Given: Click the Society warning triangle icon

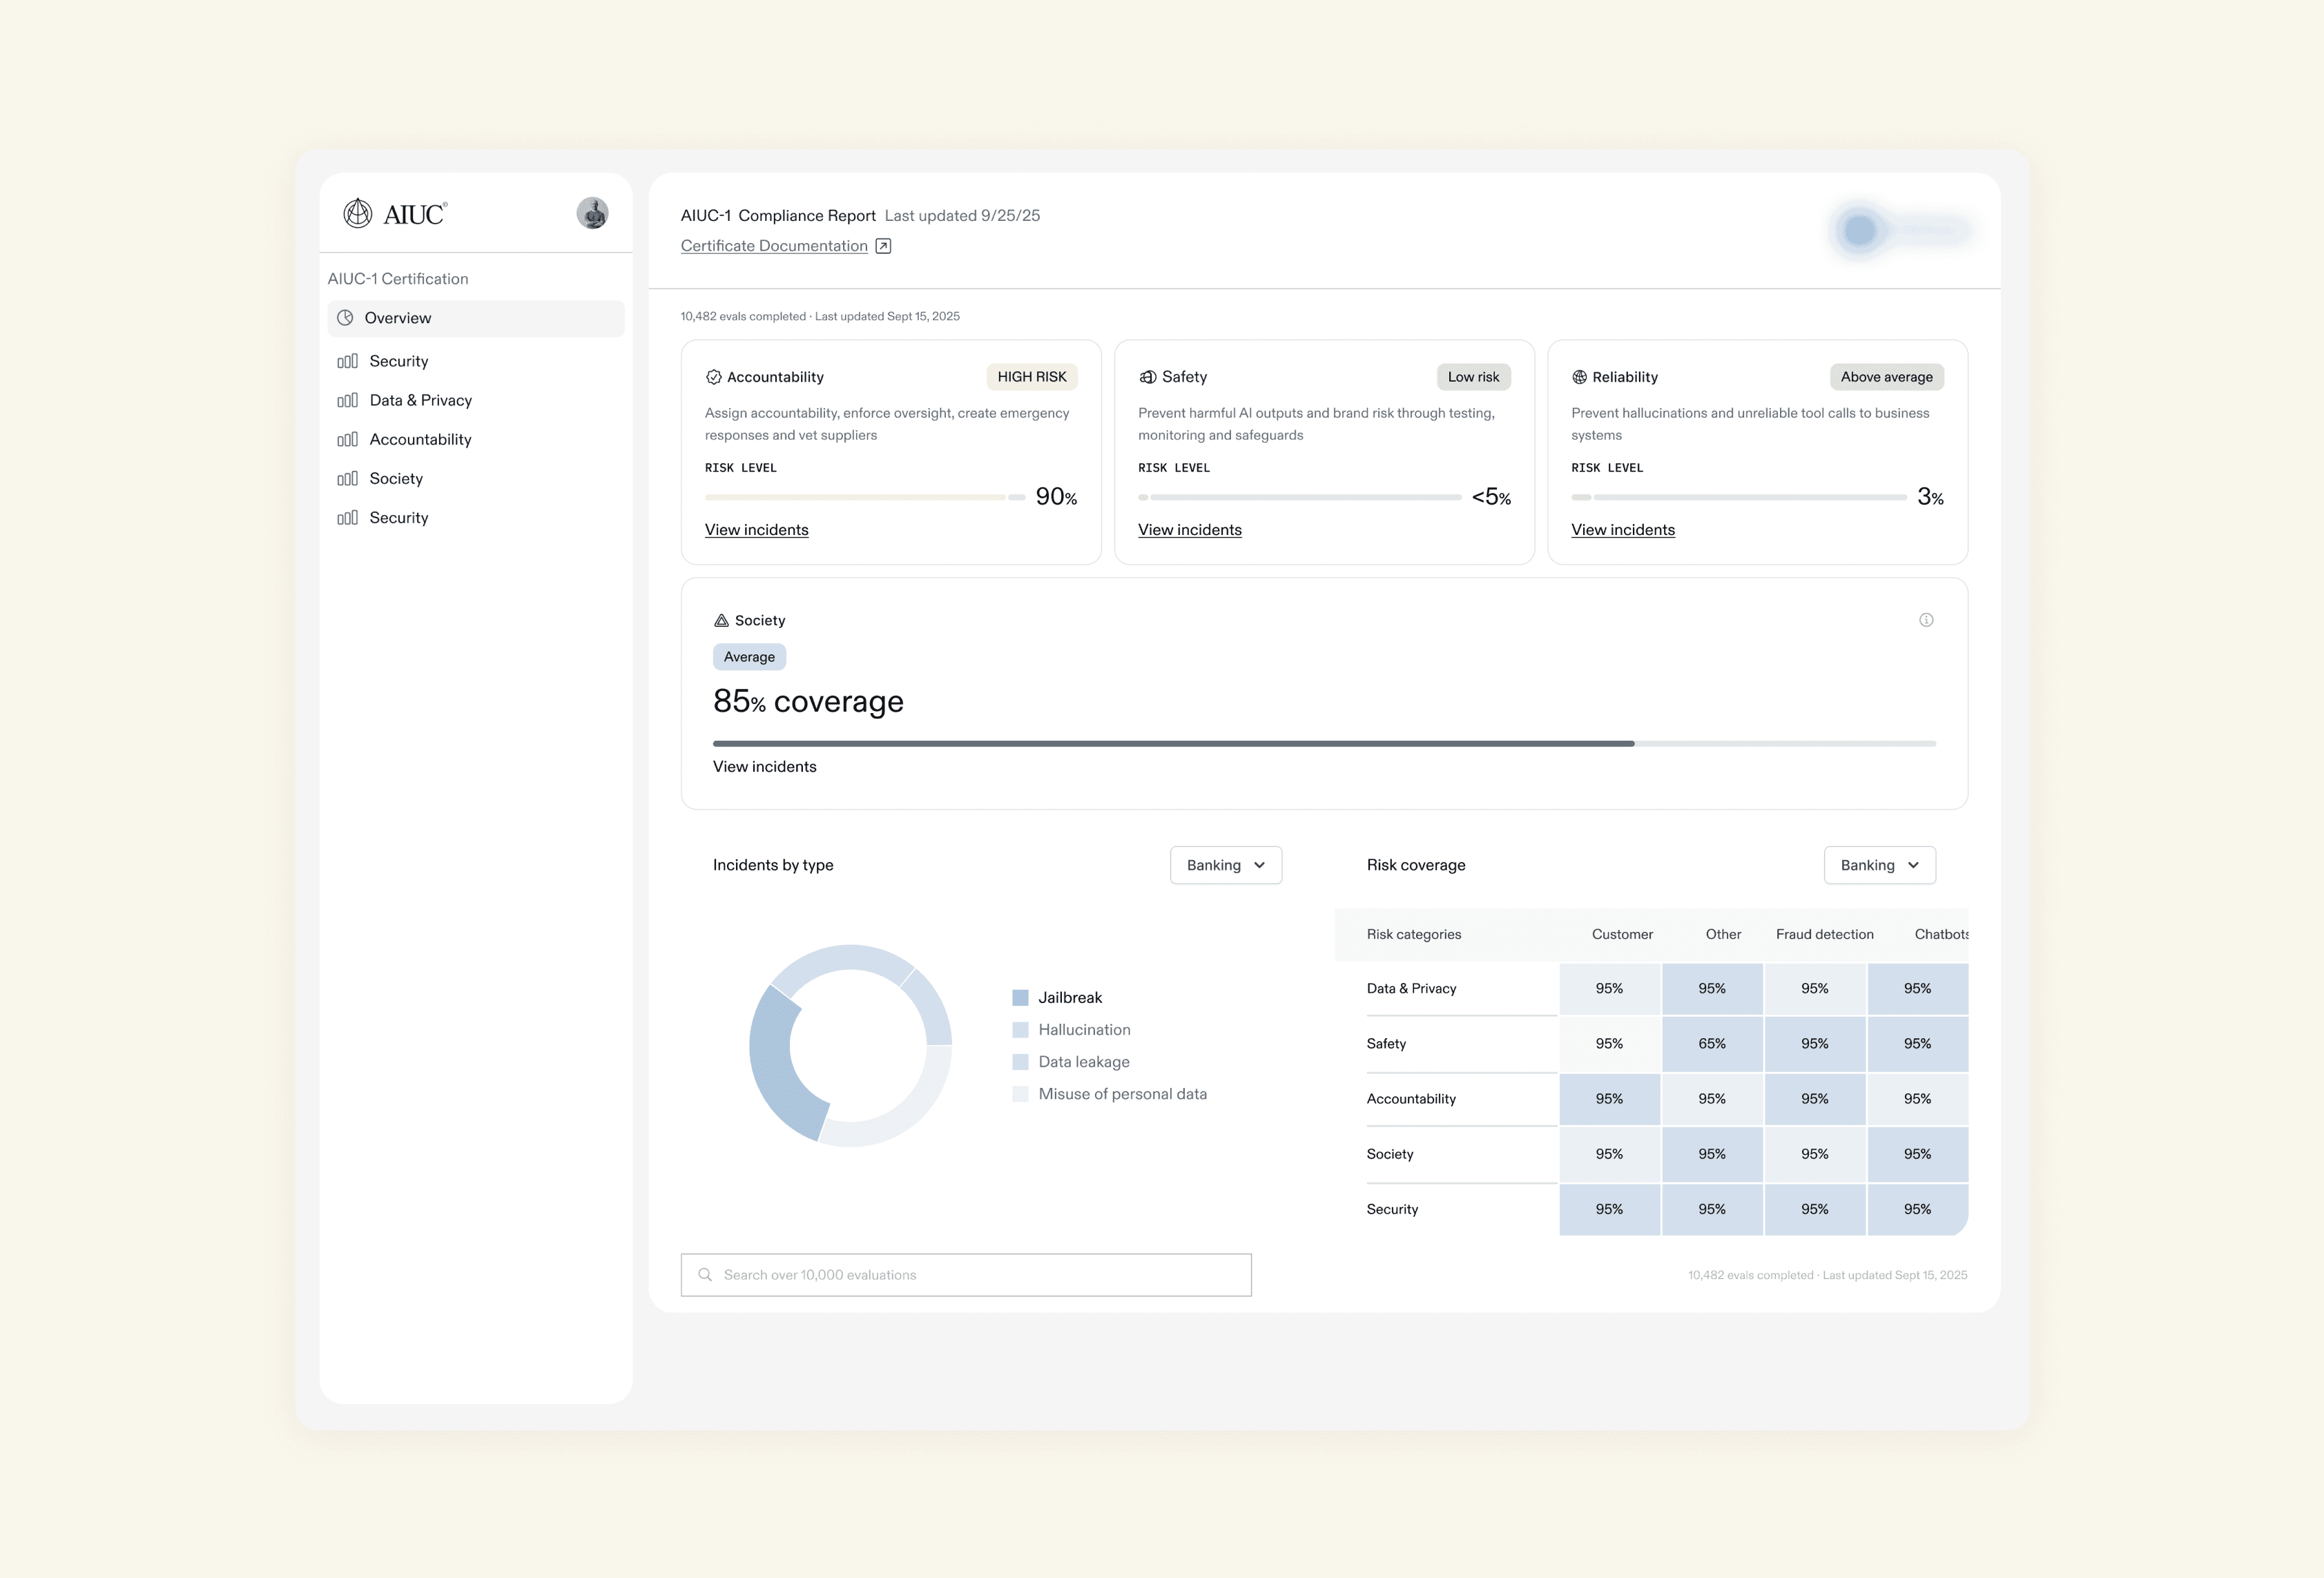Looking at the screenshot, I should click(x=721, y=620).
